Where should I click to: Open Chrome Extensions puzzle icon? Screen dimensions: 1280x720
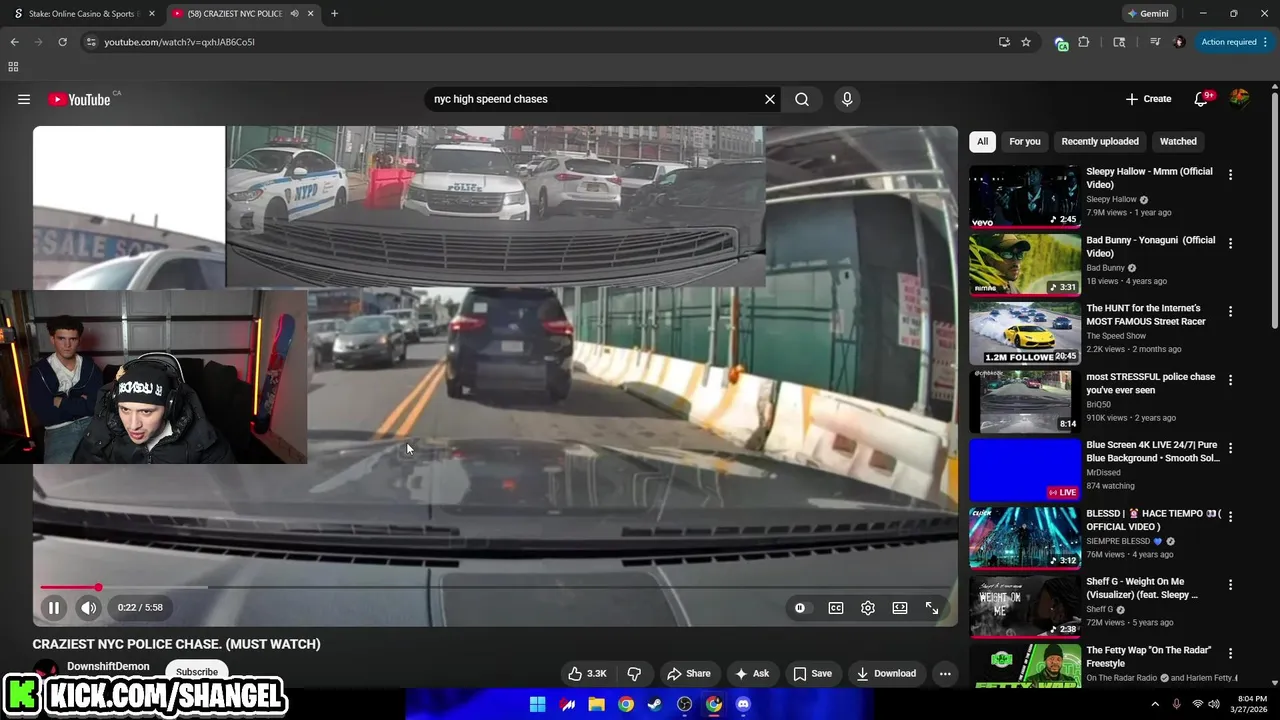[1084, 42]
